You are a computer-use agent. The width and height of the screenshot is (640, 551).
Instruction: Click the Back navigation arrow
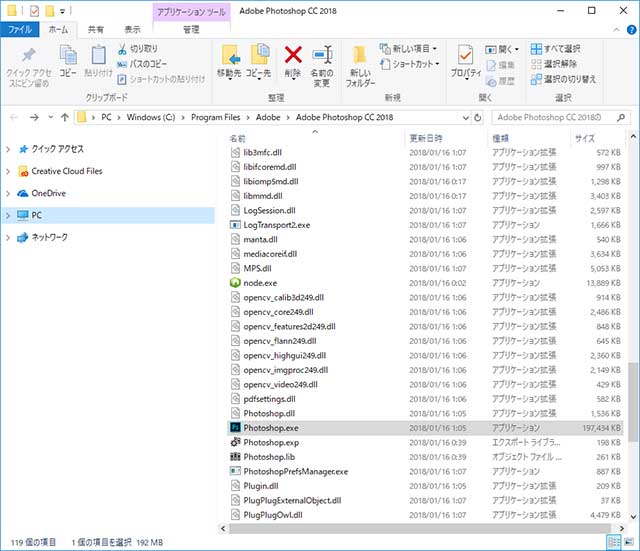[x=14, y=118]
